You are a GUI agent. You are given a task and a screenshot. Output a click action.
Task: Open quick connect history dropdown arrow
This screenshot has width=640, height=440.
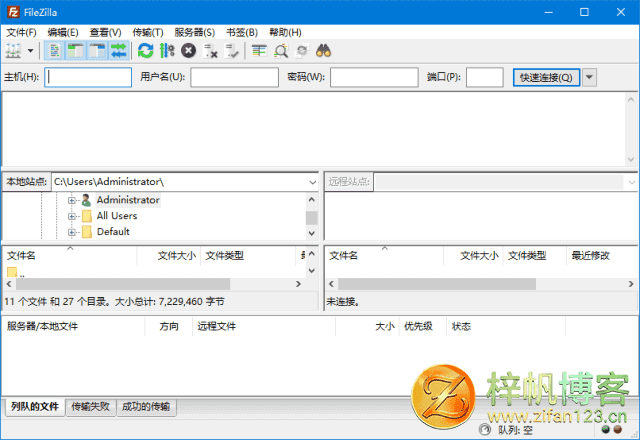coord(589,77)
